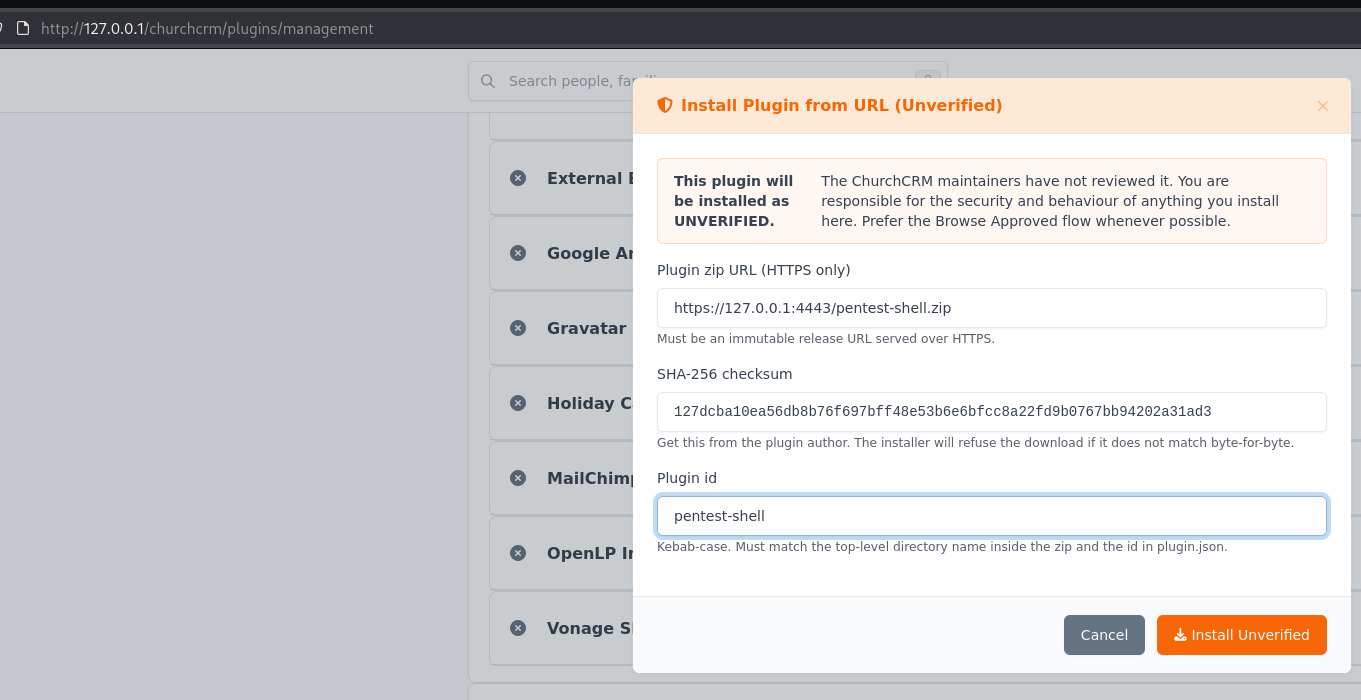Click the download icon on Install Unverified
1361x700 pixels.
click(1180, 634)
